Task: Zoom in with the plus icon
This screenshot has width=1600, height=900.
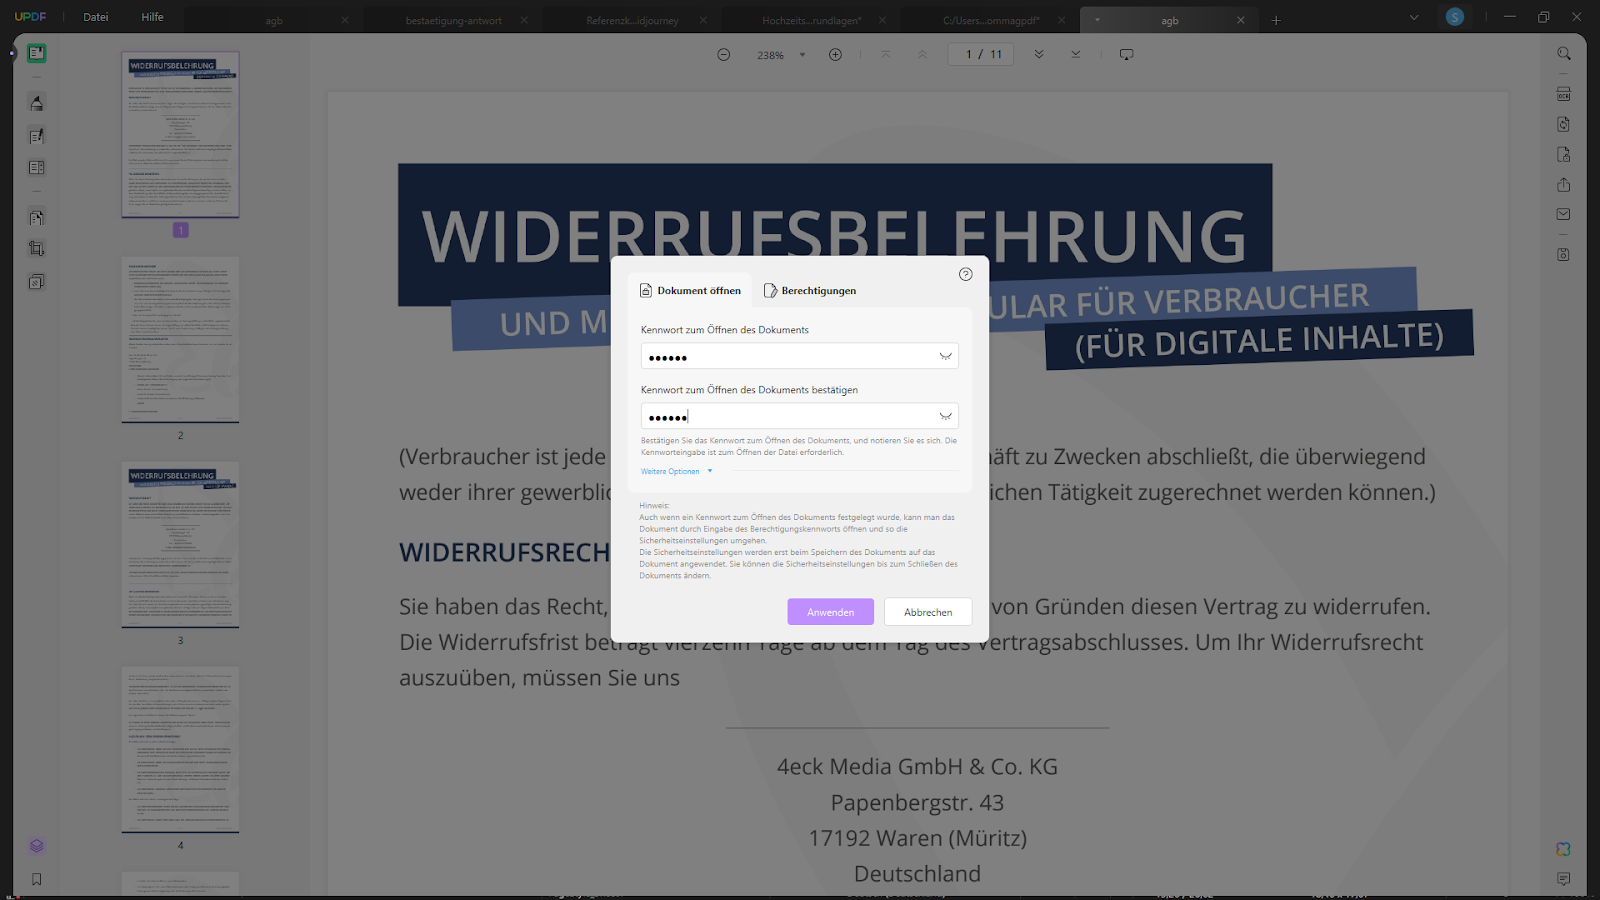Action: 836,55
